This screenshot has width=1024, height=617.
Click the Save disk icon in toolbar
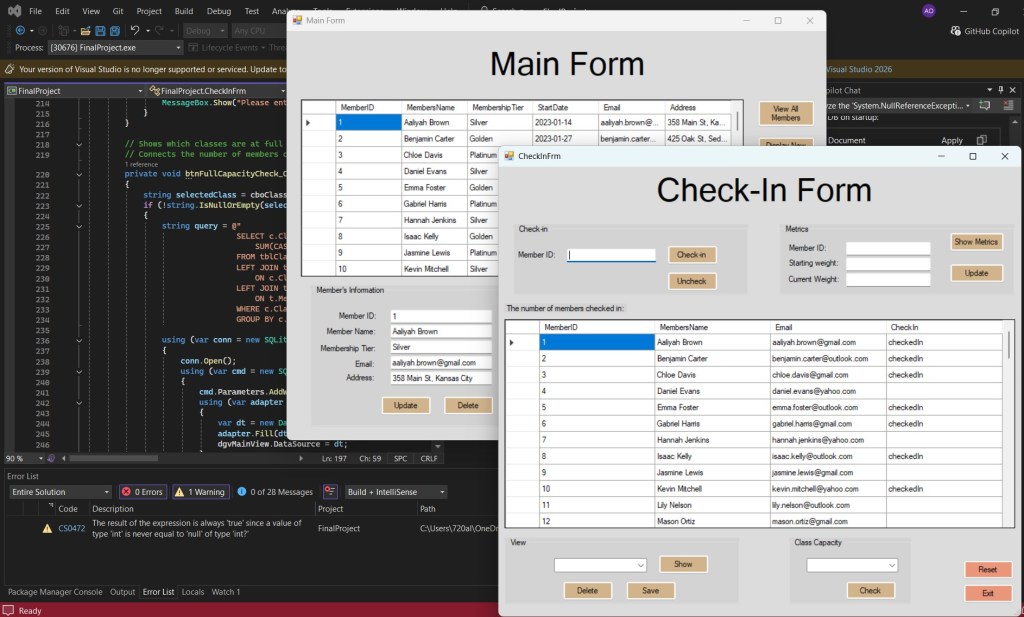tap(100, 31)
